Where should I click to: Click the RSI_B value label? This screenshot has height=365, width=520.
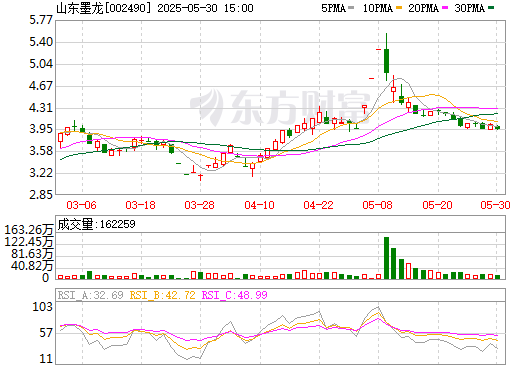(162, 295)
